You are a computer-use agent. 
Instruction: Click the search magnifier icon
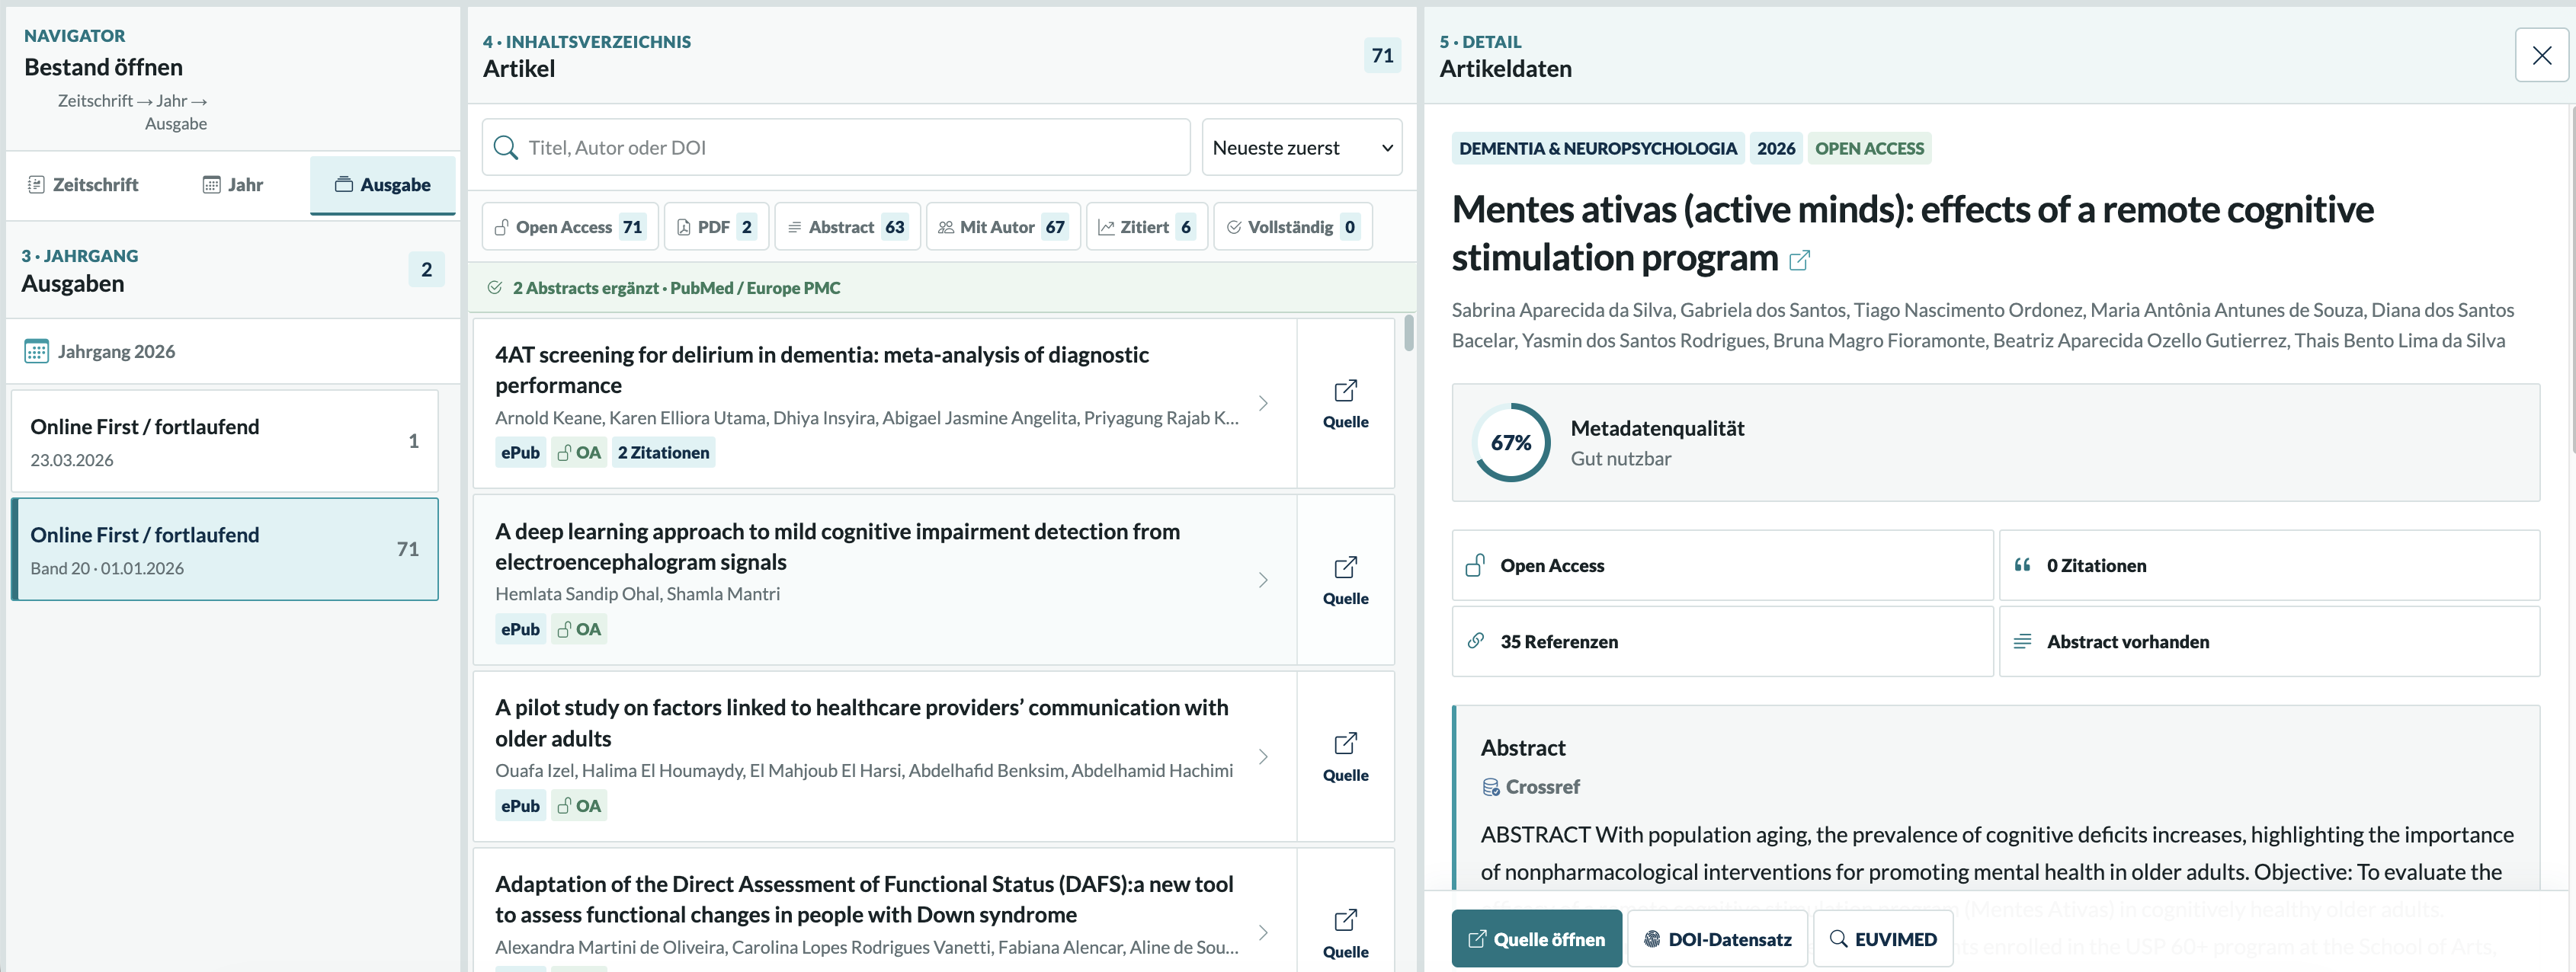pyautogui.click(x=506, y=148)
